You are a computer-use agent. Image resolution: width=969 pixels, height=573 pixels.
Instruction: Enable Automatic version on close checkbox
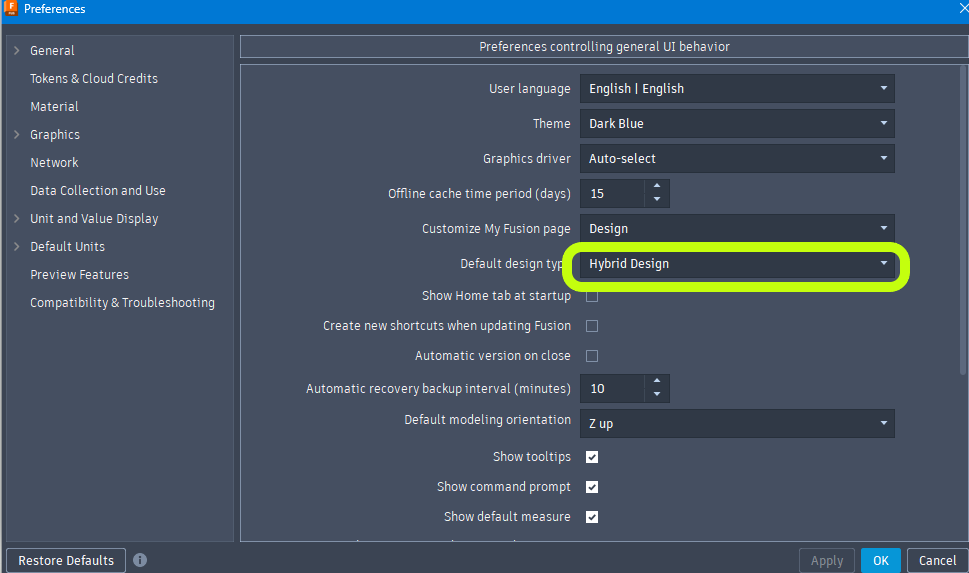pos(592,356)
